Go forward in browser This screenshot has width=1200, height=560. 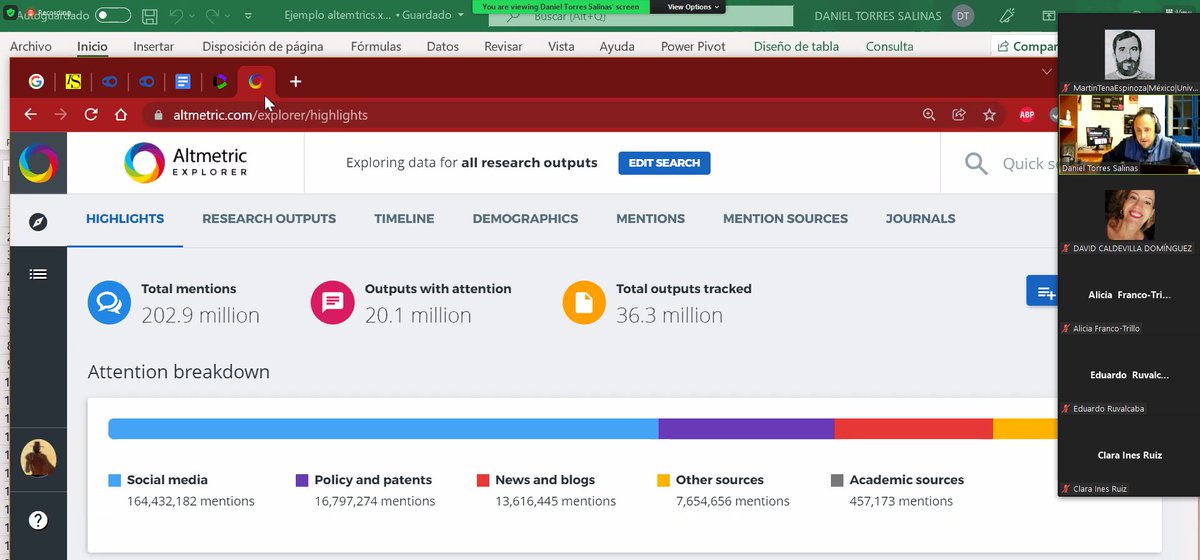[x=61, y=115]
